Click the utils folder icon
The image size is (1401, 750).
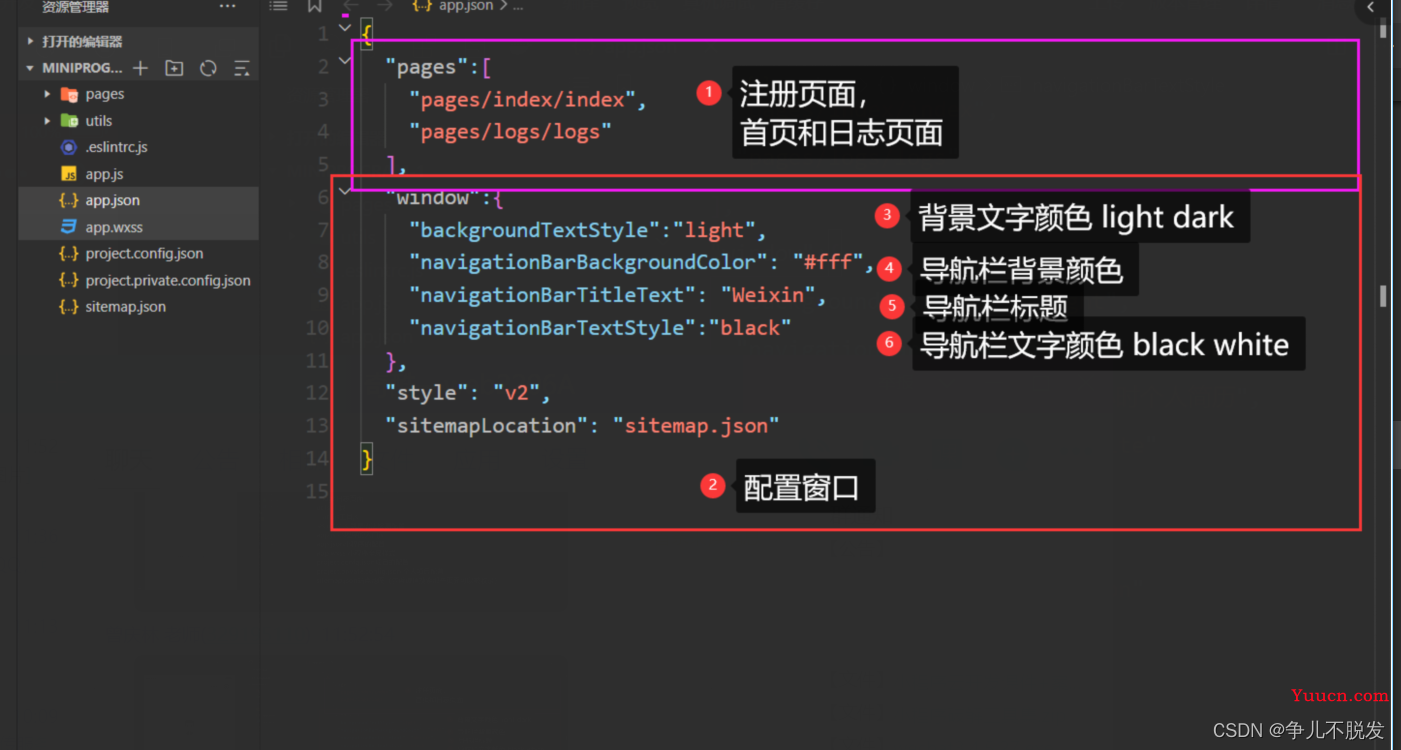point(69,121)
